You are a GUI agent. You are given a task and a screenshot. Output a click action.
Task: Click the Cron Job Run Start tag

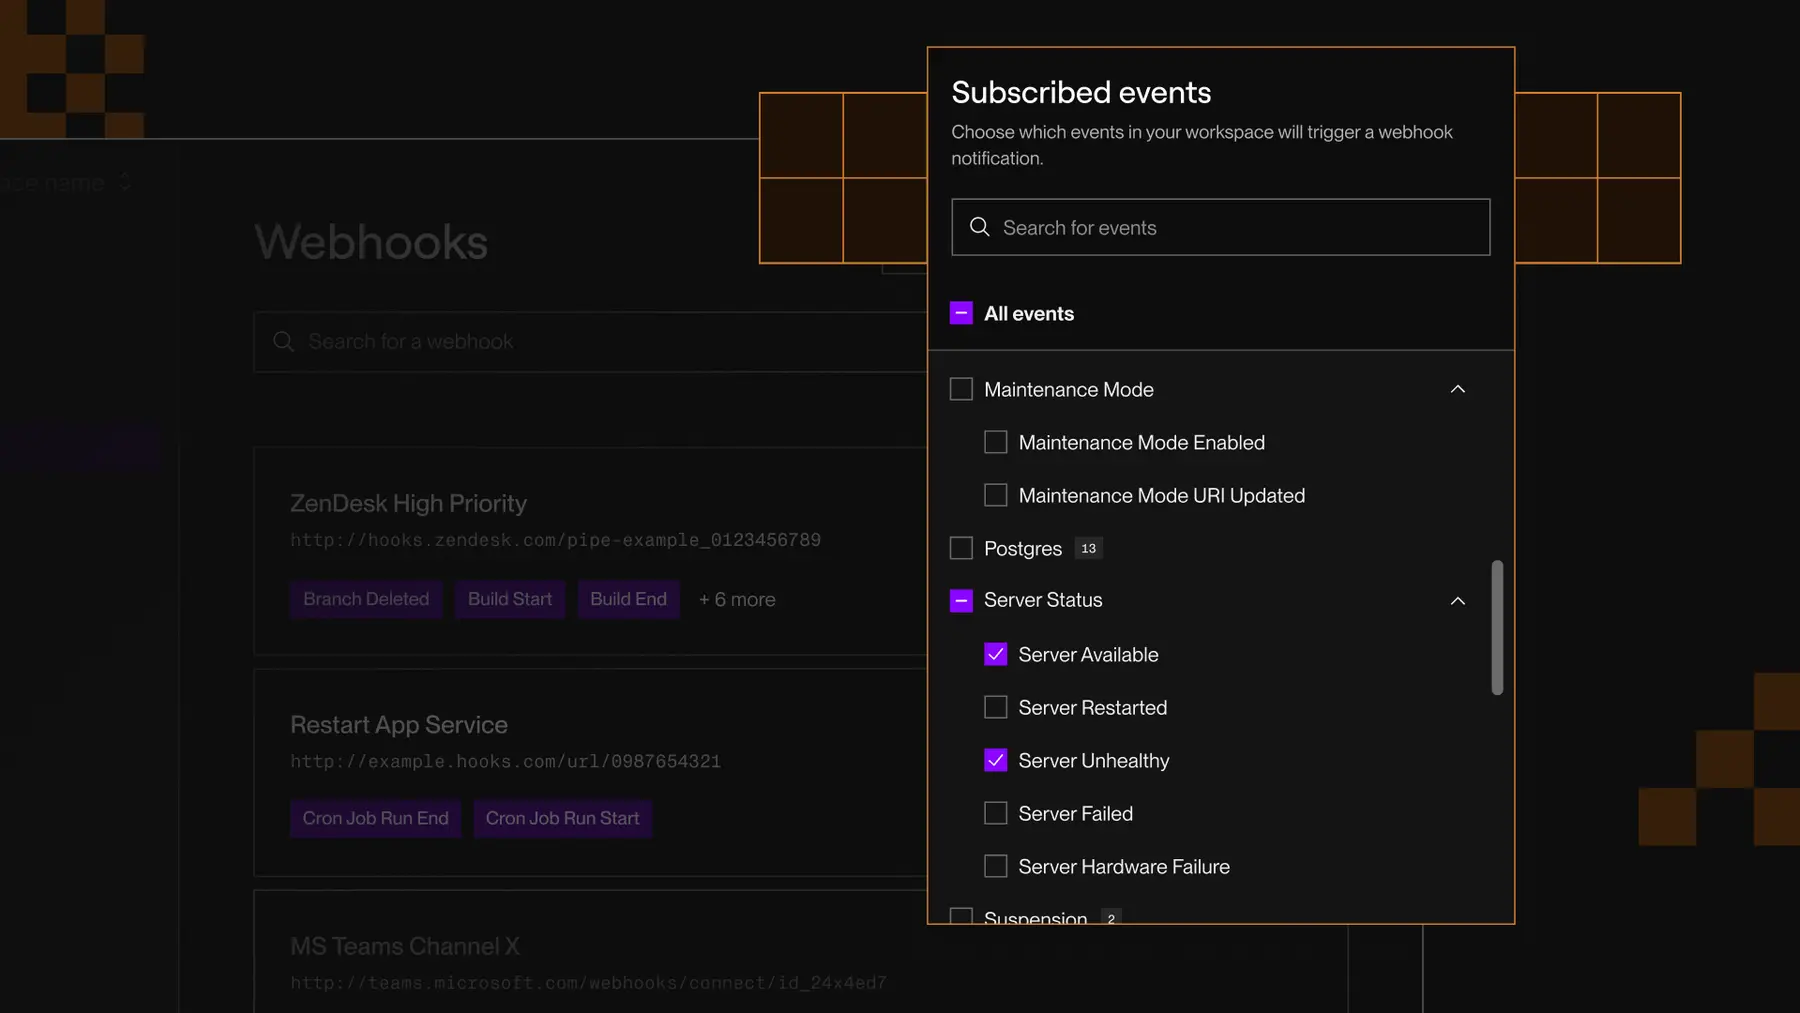pyautogui.click(x=562, y=818)
